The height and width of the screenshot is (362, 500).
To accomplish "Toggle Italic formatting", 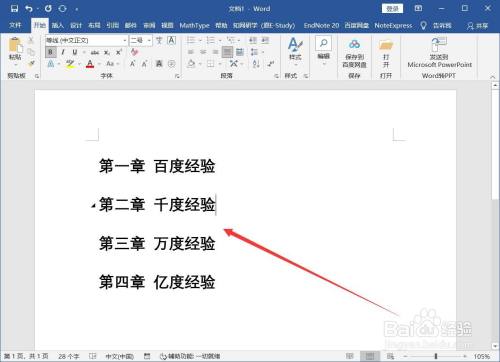I will (x=63, y=52).
